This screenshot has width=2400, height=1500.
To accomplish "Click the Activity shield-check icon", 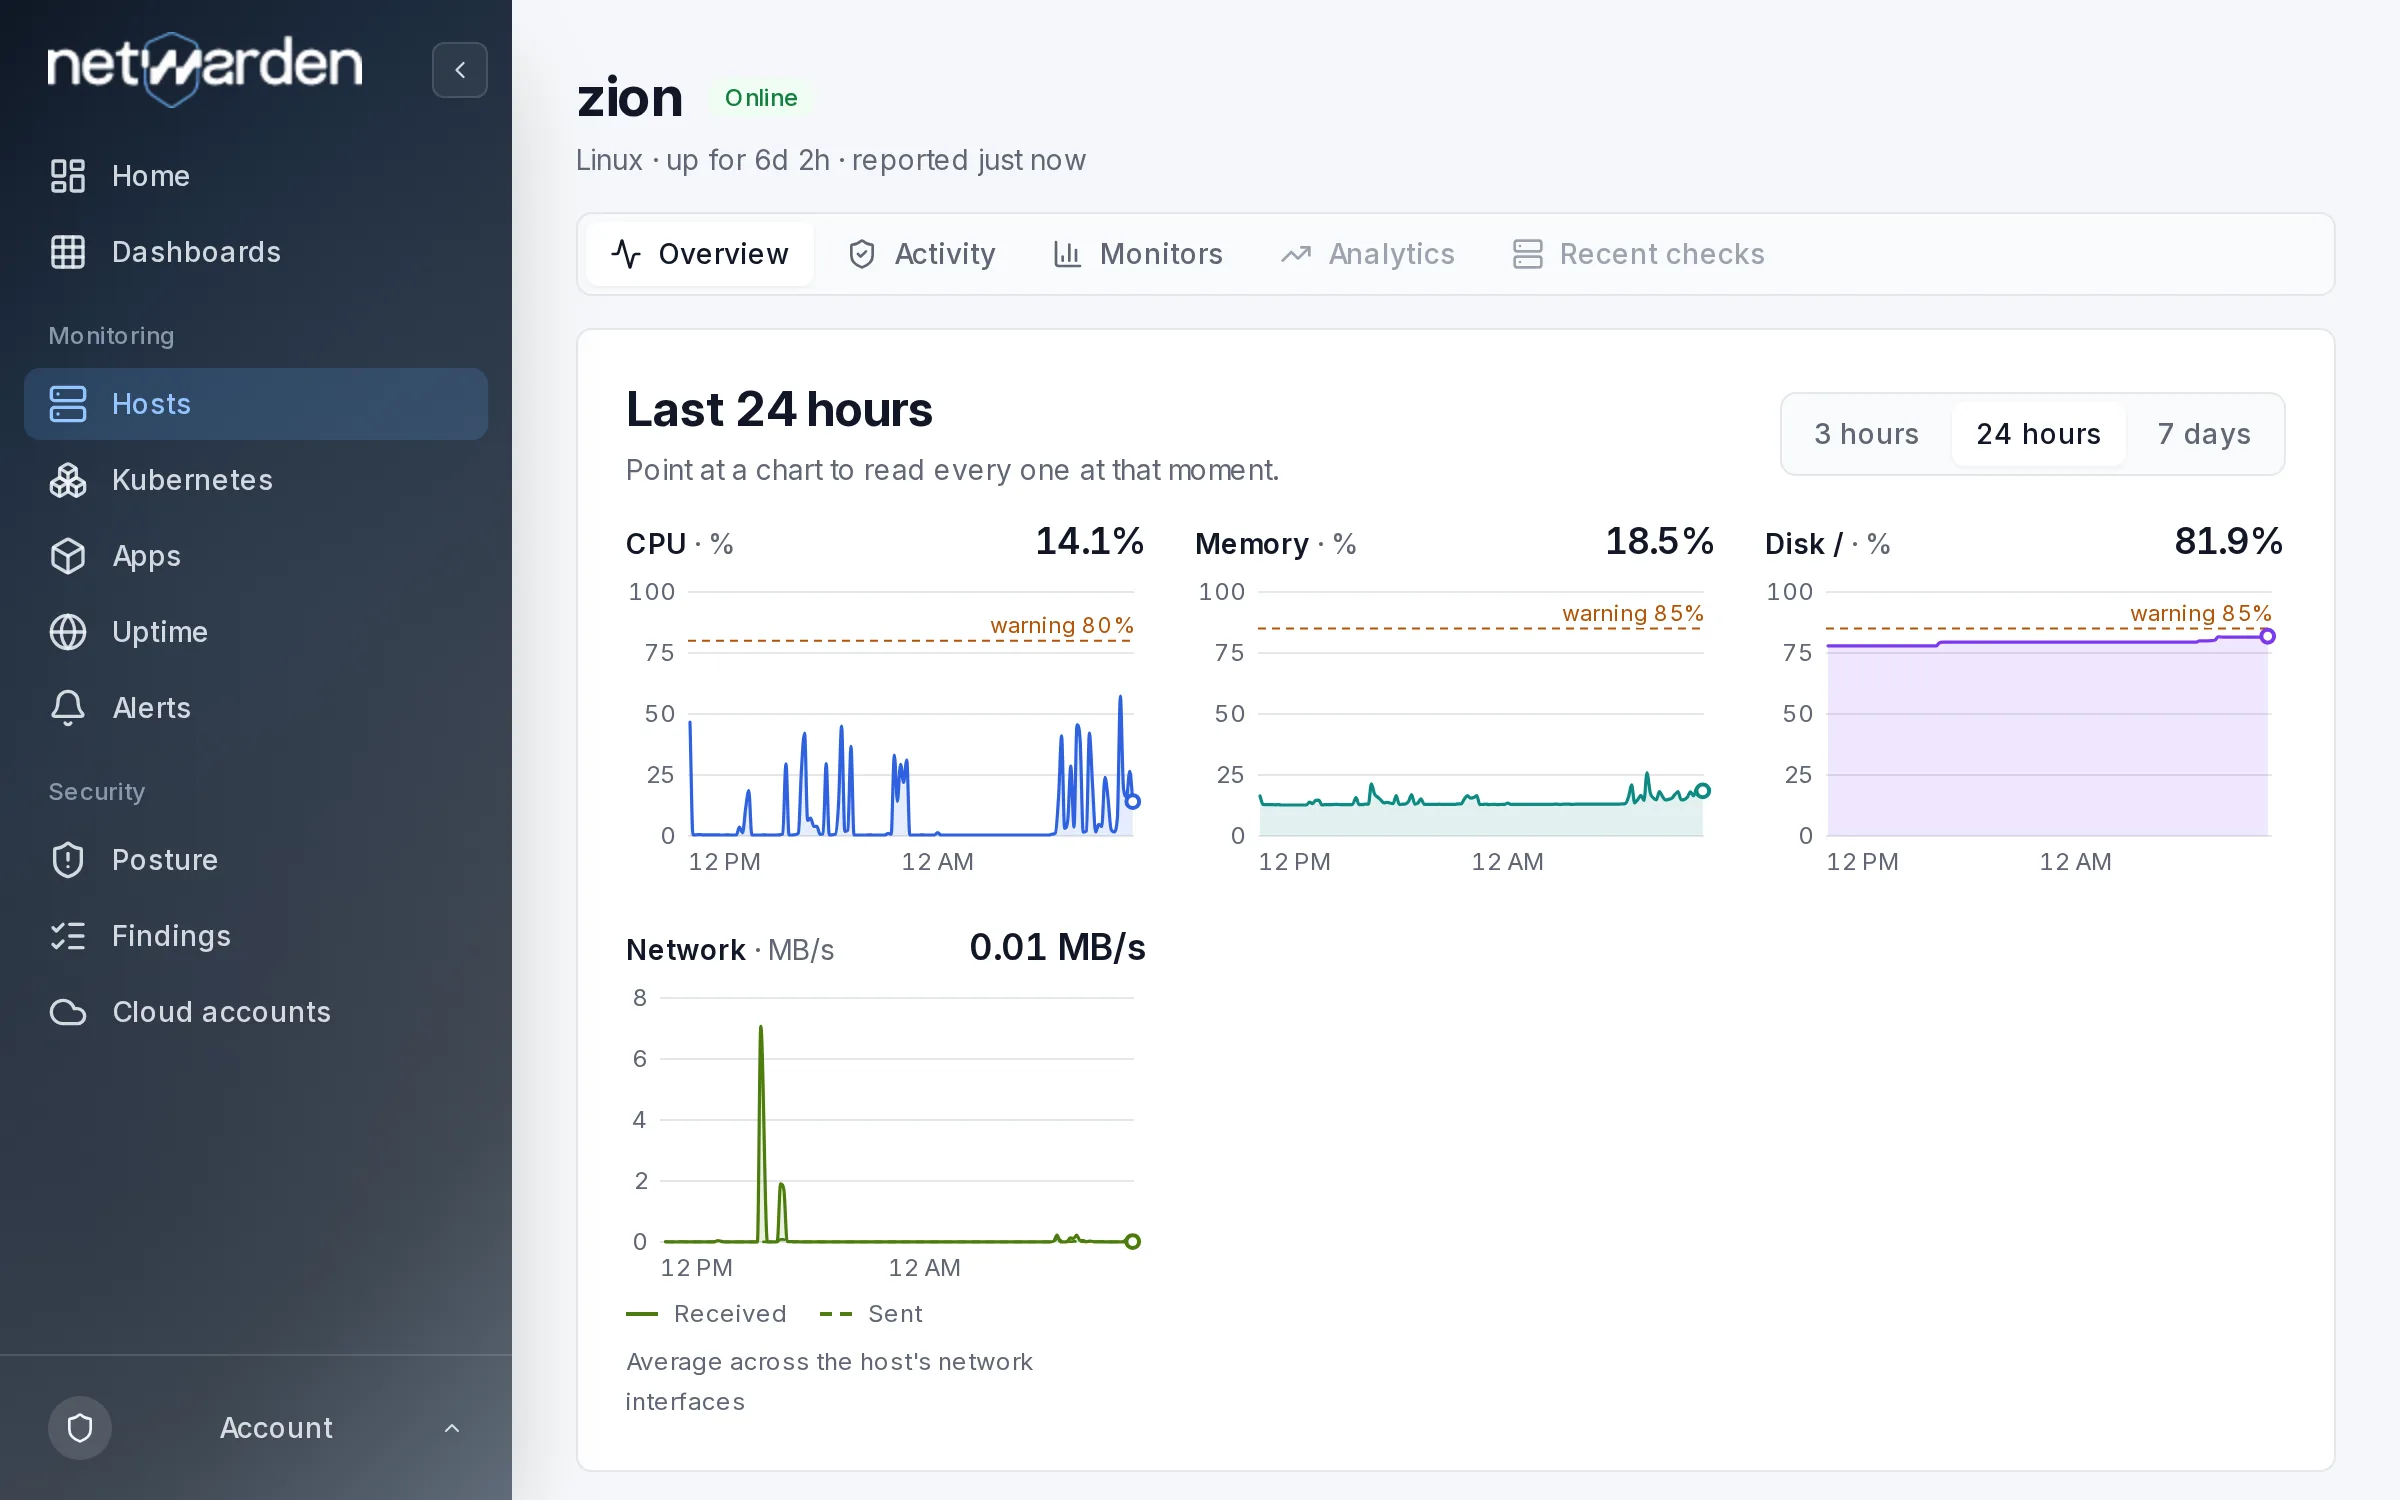I will point(862,254).
